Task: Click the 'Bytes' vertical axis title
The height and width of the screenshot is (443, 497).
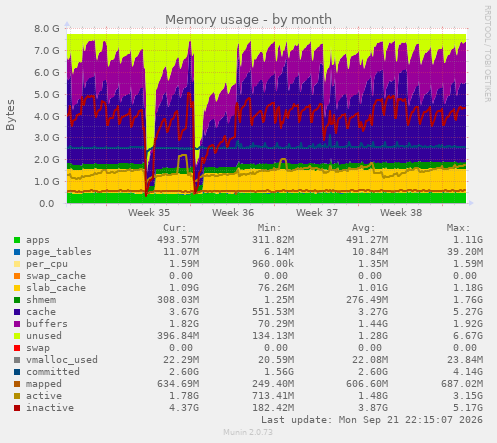Action: (10, 115)
